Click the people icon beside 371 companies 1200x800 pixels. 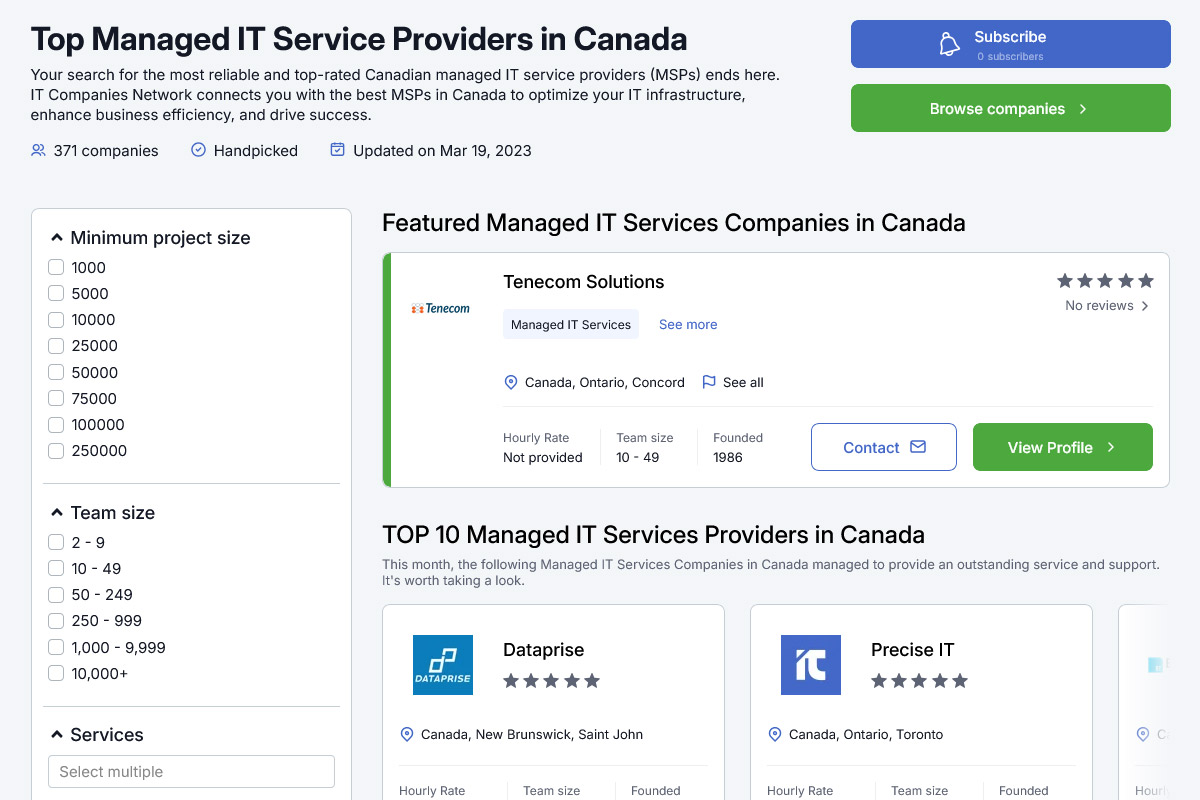point(39,150)
